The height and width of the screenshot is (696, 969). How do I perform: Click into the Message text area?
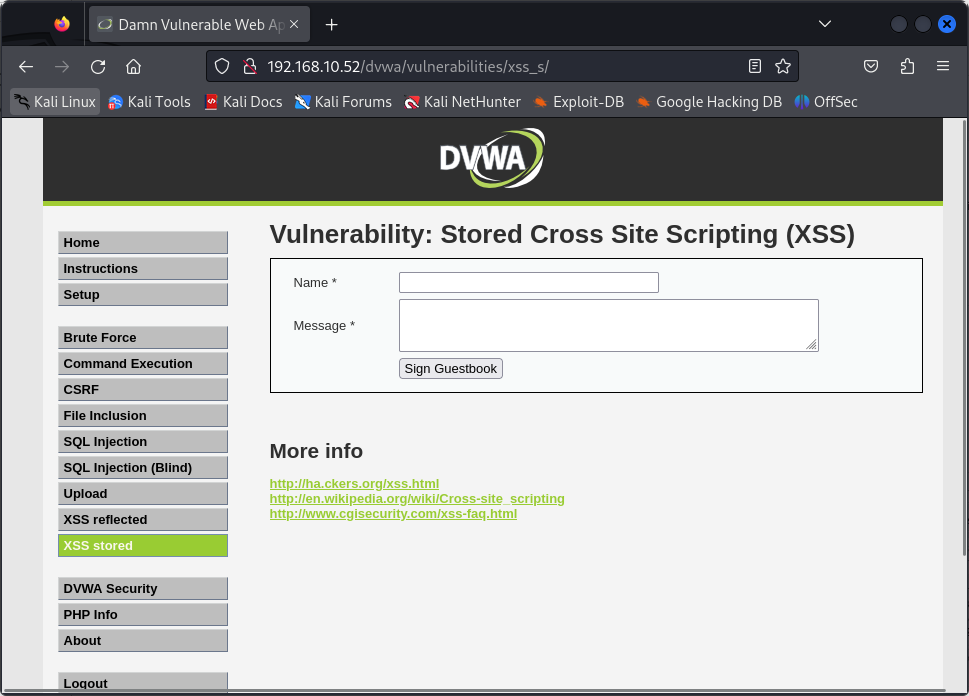pyautogui.click(x=609, y=326)
